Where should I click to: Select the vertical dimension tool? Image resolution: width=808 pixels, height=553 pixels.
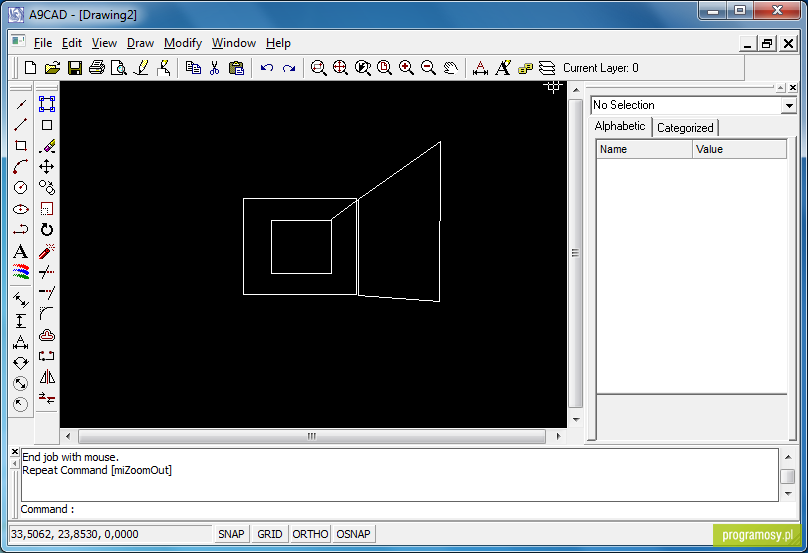(21, 321)
